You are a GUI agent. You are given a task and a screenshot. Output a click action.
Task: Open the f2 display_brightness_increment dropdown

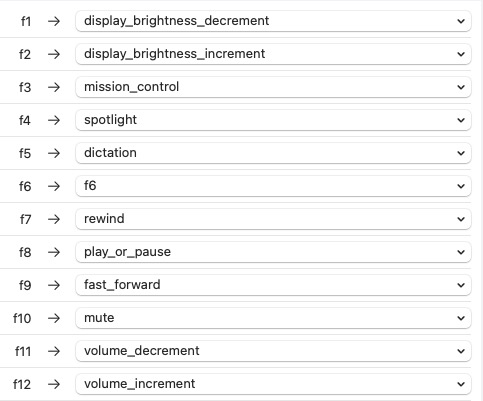(273, 54)
